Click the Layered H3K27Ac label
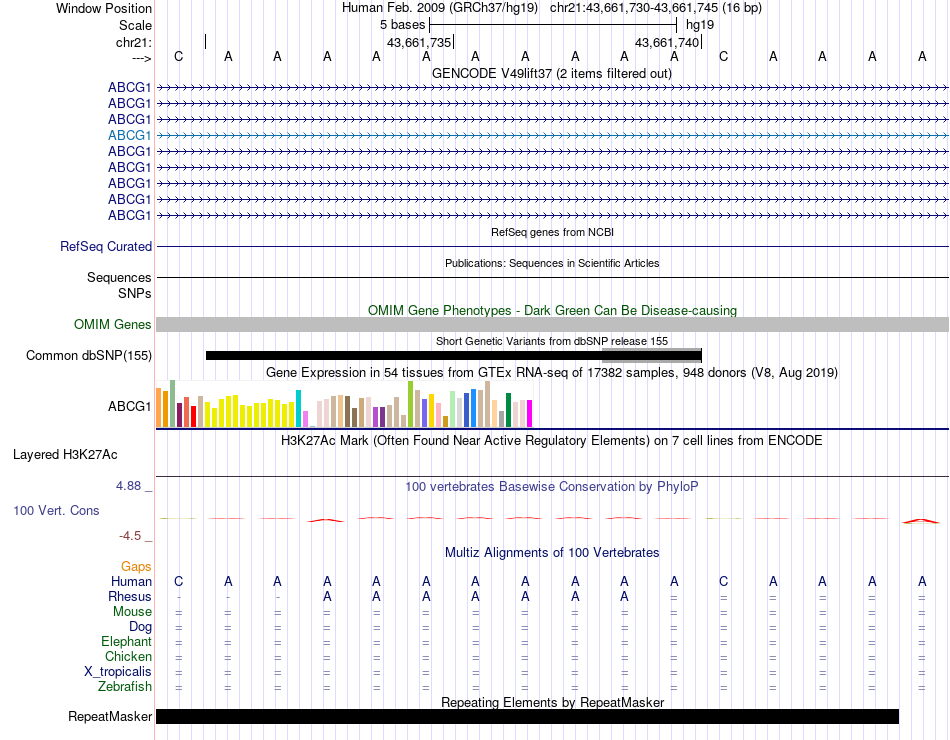The height and width of the screenshot is (740, 950). 65,455
